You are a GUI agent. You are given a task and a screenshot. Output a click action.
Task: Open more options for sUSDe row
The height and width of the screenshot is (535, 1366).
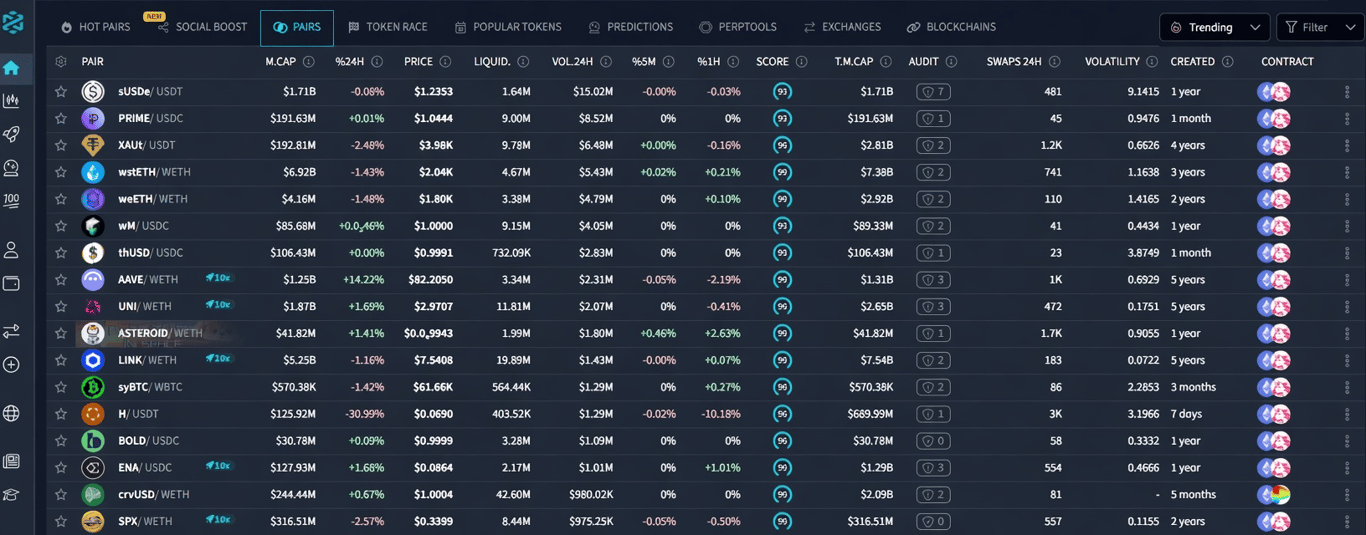[1347, 92]
